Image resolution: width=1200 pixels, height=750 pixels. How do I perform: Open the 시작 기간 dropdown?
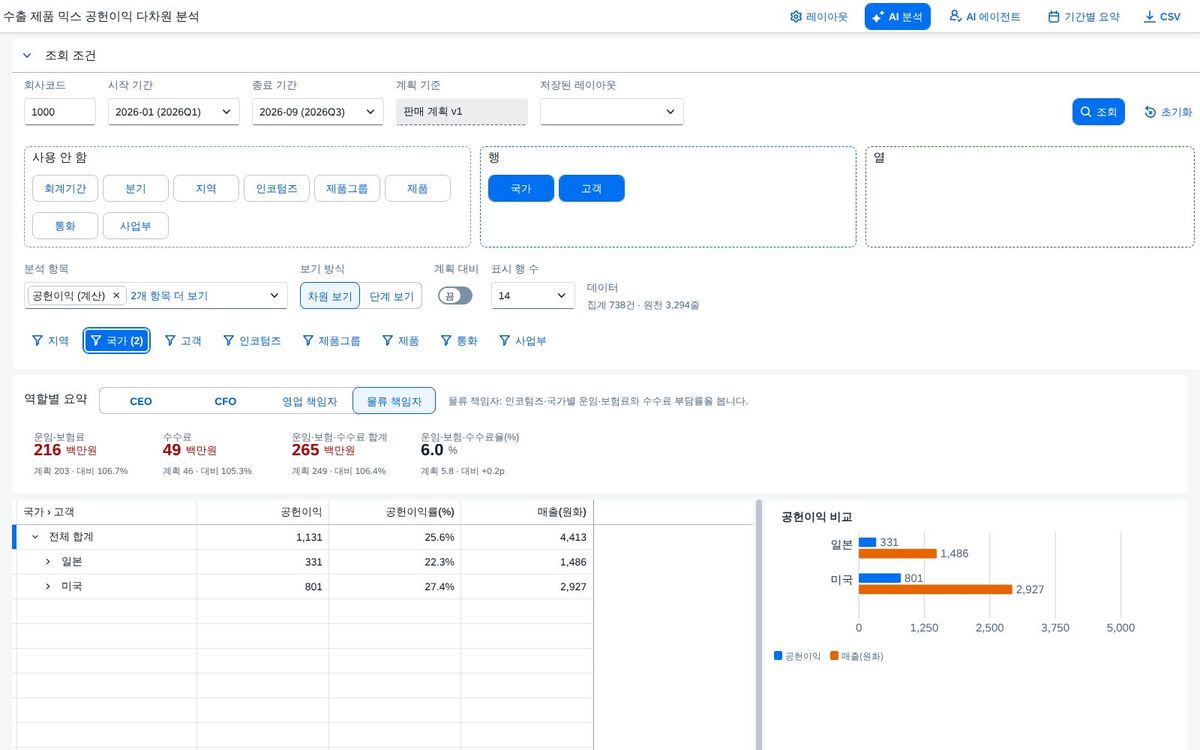click(174, 112)
